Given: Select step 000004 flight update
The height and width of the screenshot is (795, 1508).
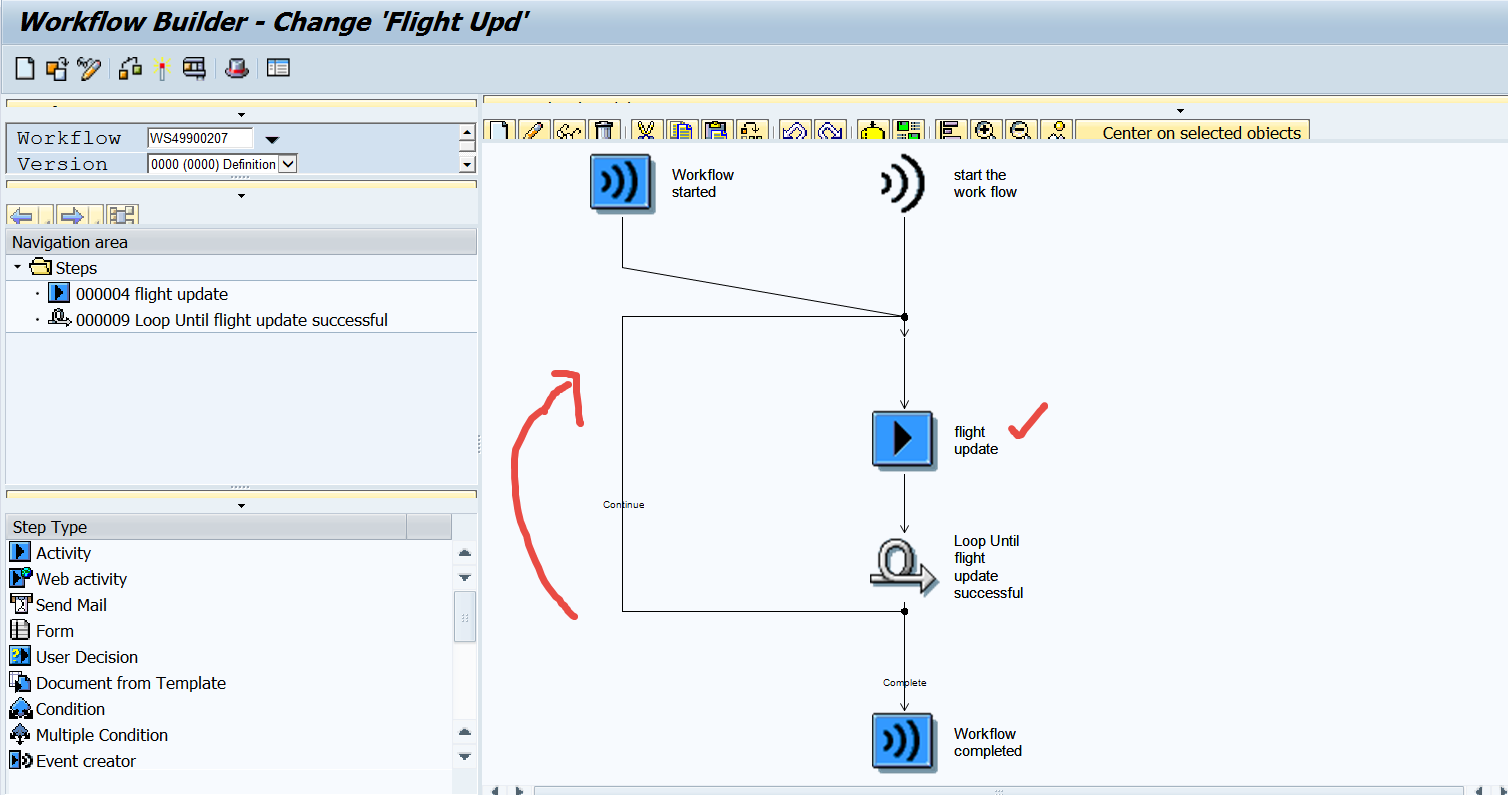Looking at the screenshot, I should 151,294.
